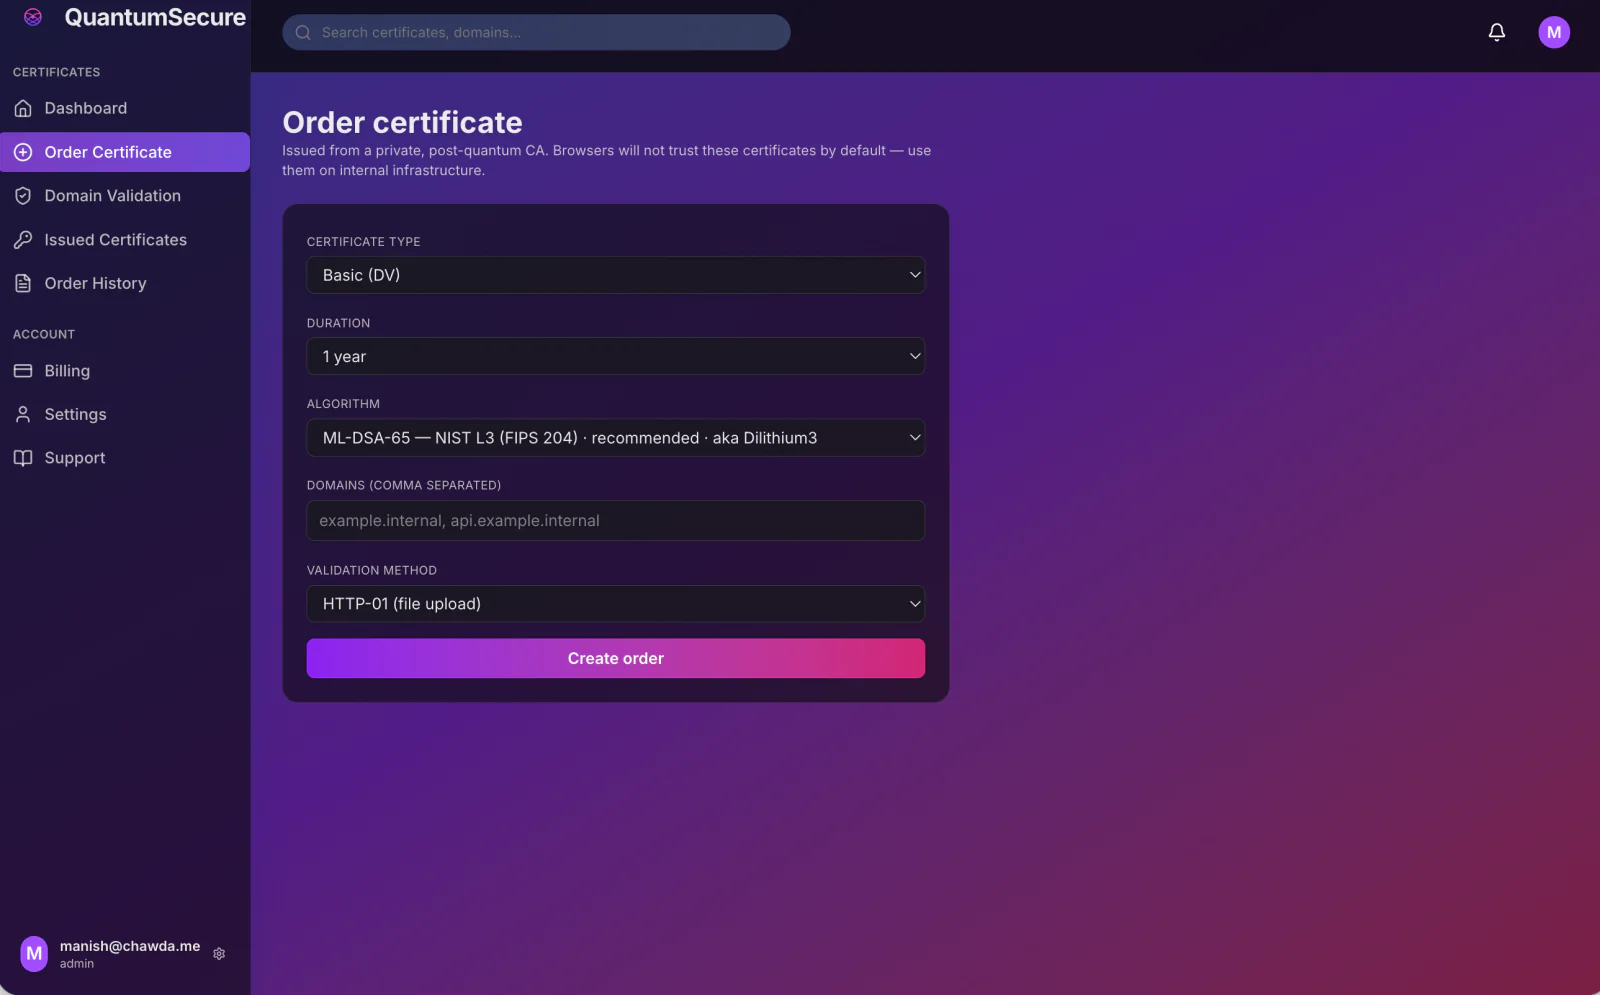Click the QuantumSecure logo icon
1600x995 pixels.
(33, 17)
